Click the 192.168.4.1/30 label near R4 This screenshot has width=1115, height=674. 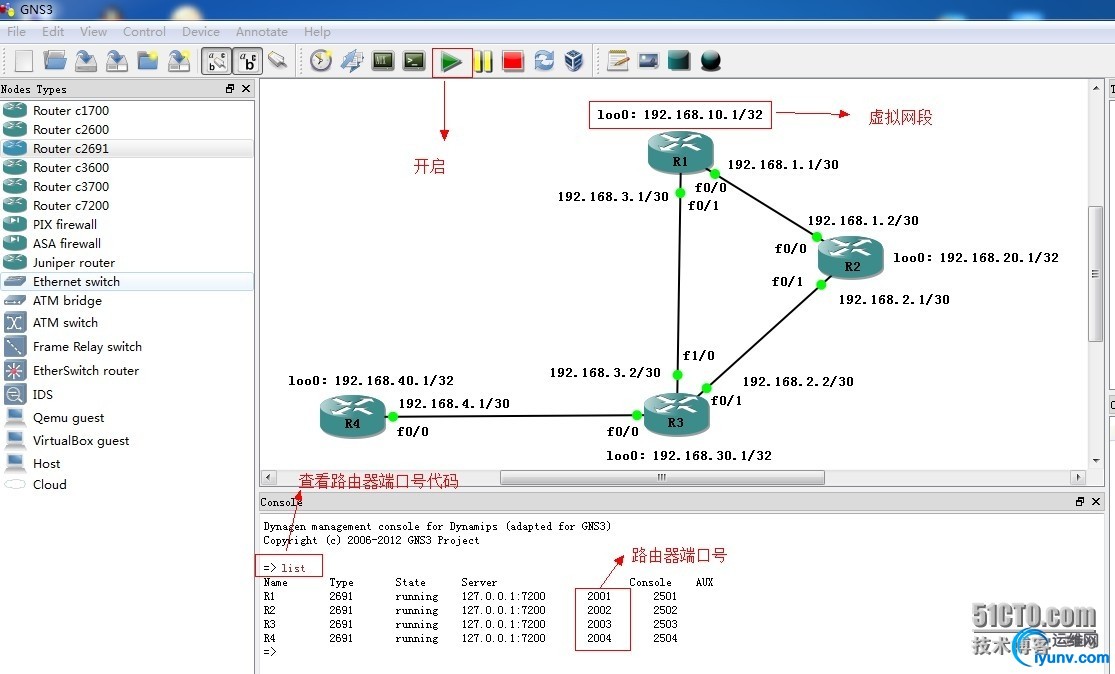pyautogui.click(x=454, y=403)
